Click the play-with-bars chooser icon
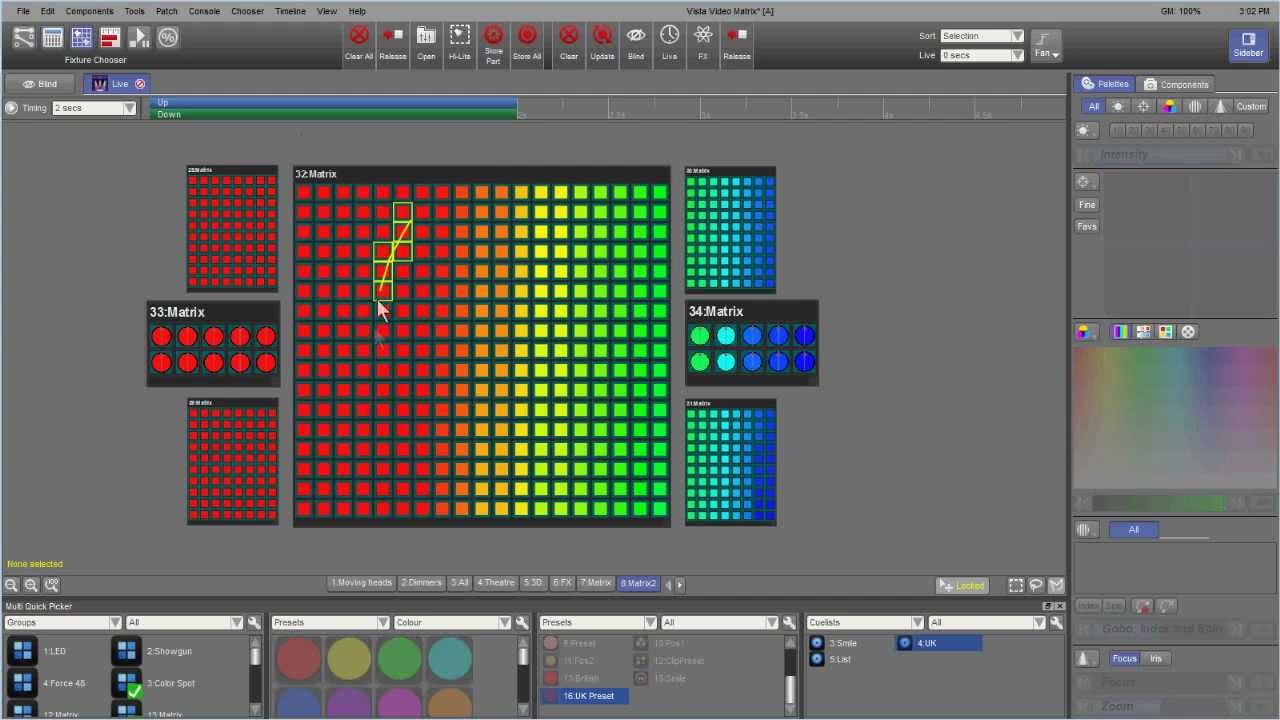 click(139, 38)
